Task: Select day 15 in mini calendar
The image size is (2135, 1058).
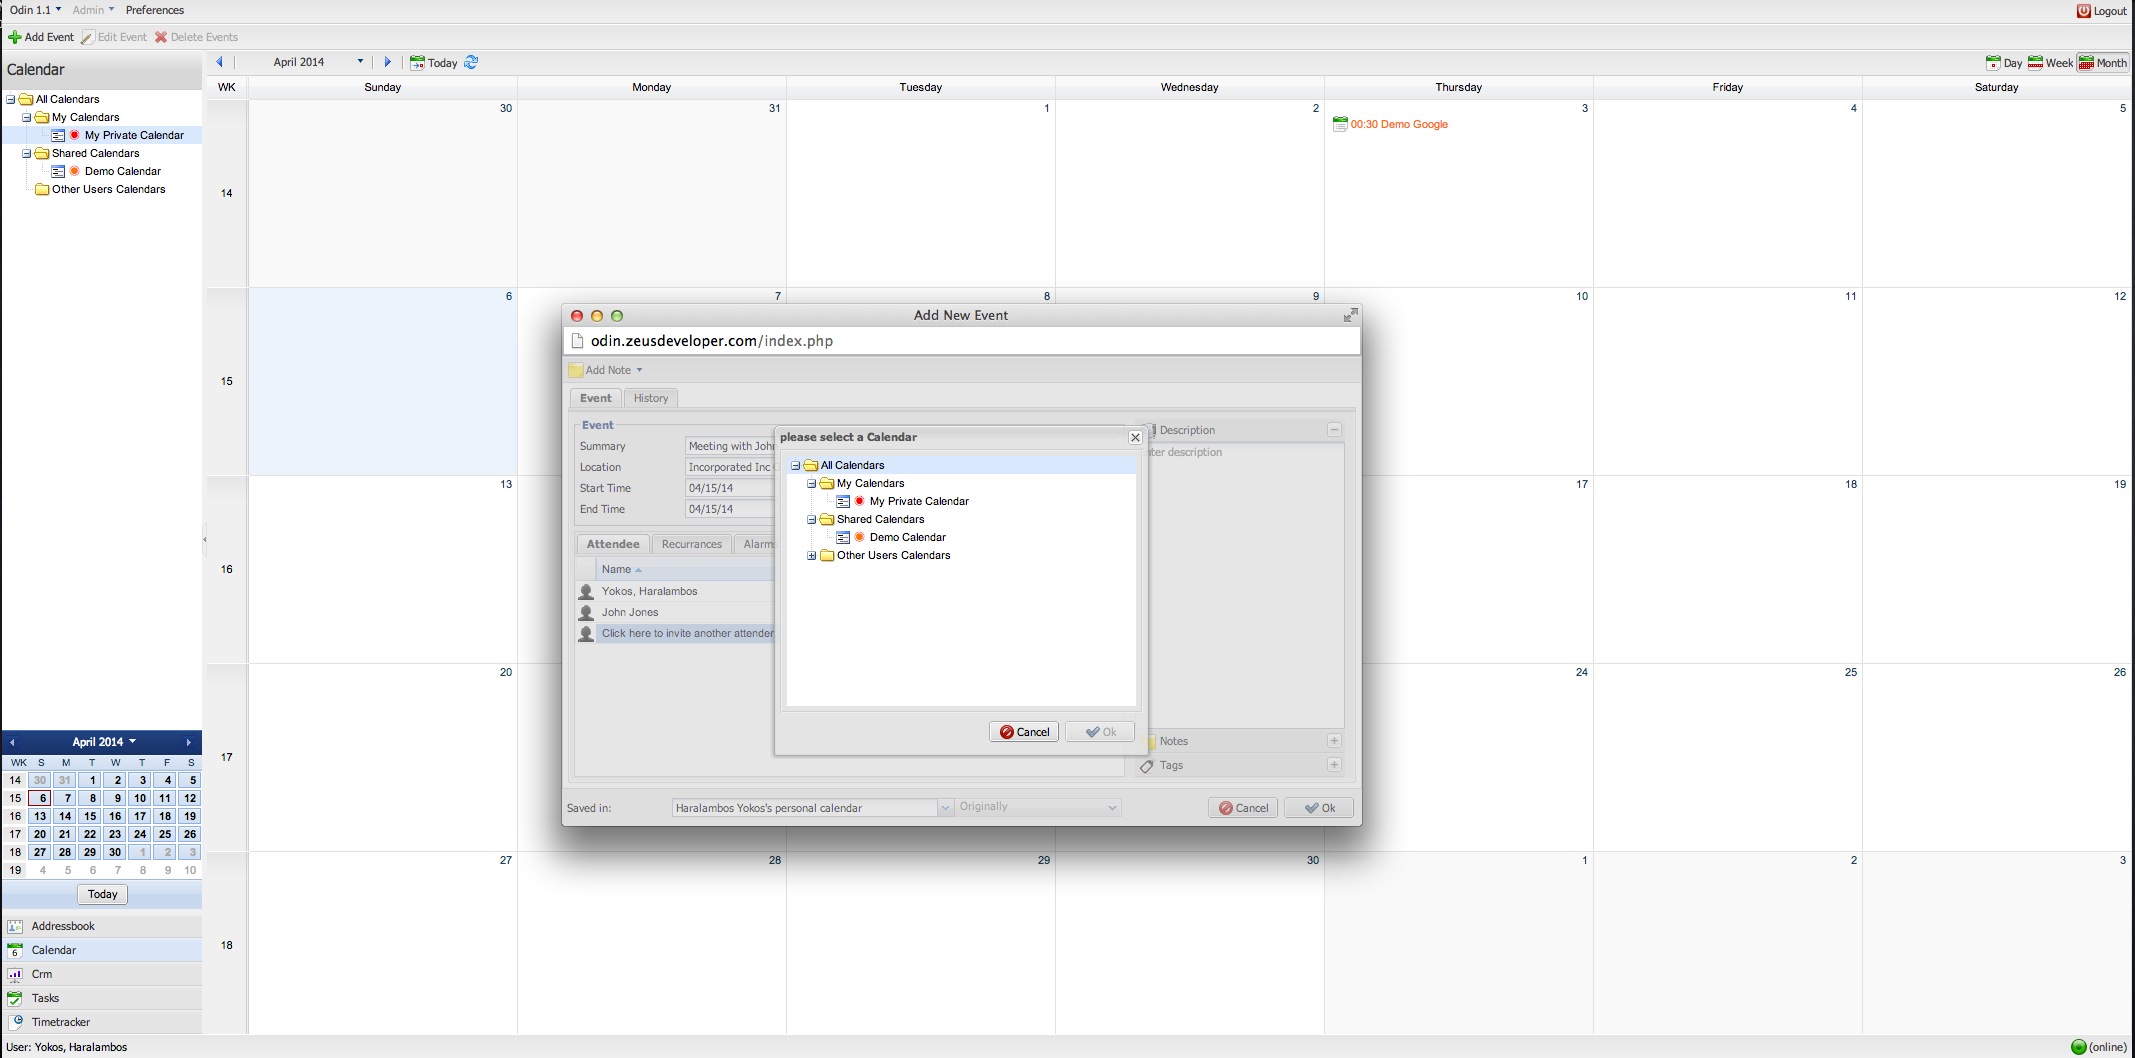Action: click(x=90, y=816)
